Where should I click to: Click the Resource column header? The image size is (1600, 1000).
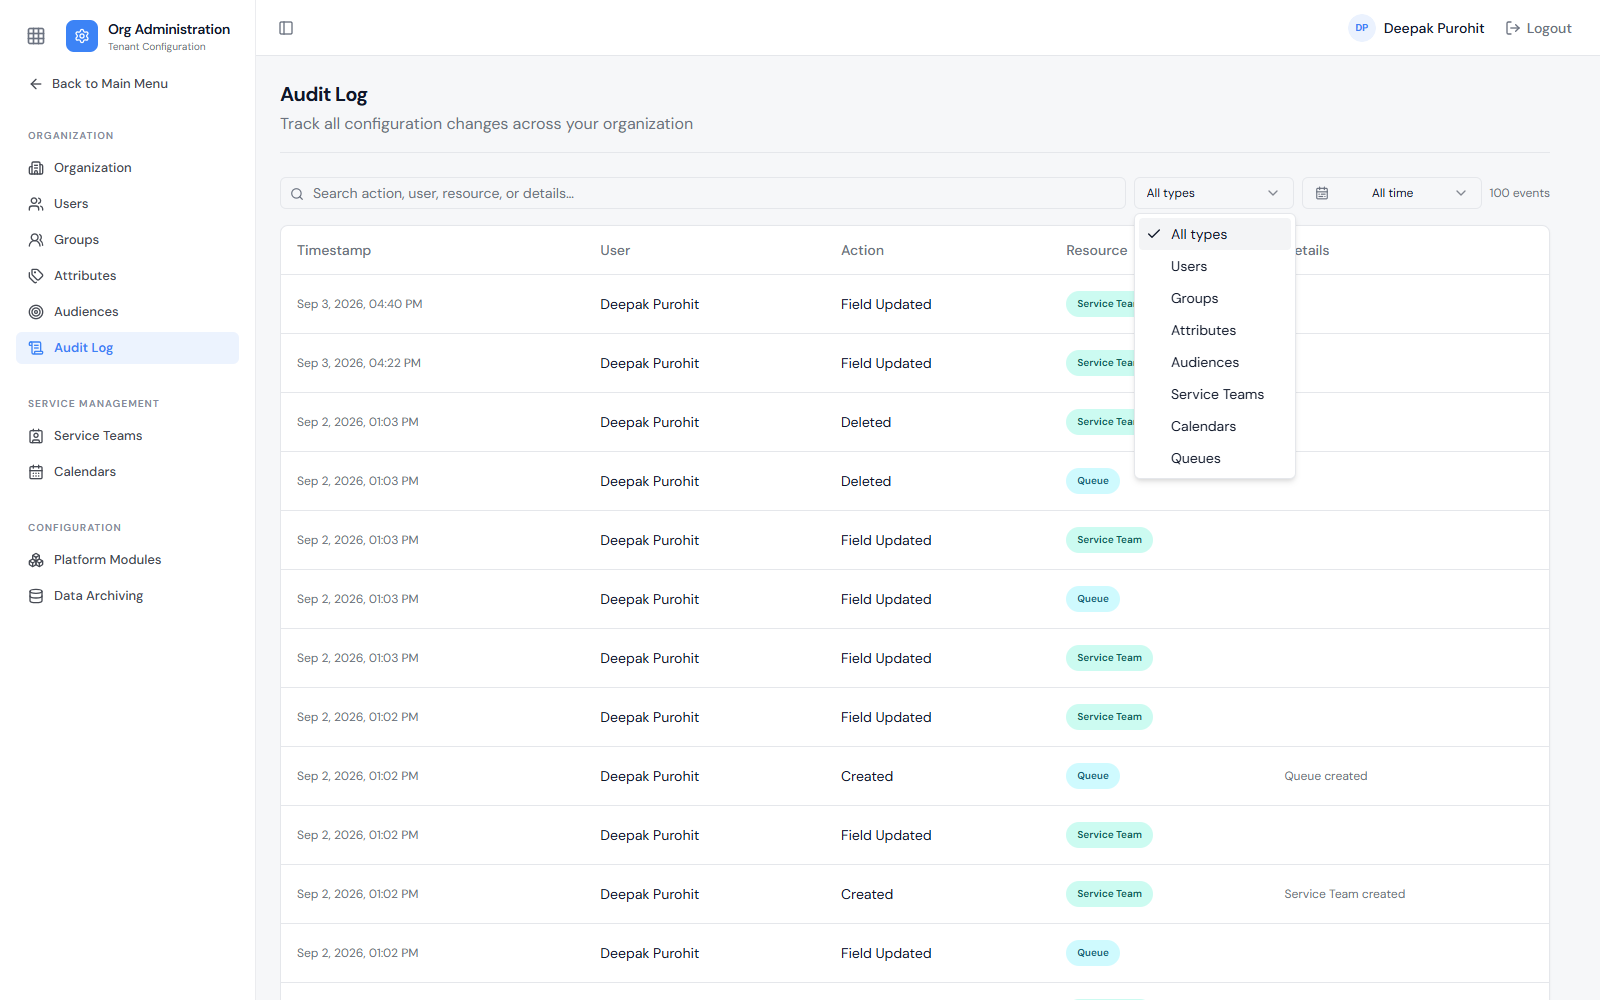1096,250
